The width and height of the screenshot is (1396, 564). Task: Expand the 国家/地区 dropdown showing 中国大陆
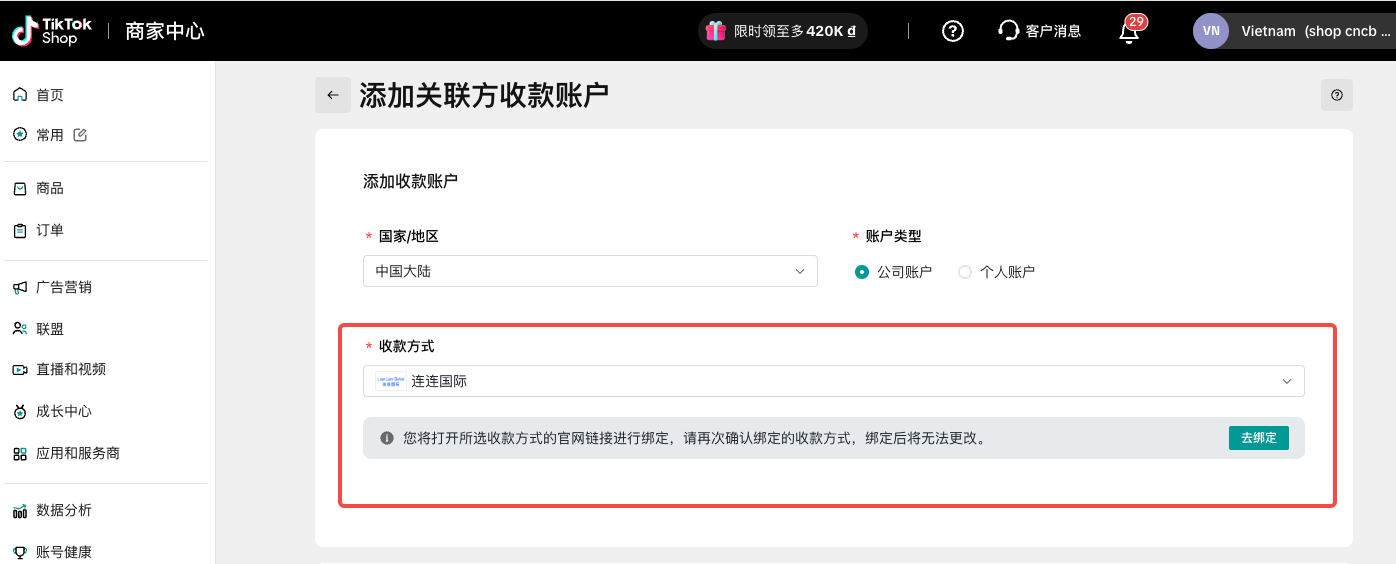click(590, 271)
